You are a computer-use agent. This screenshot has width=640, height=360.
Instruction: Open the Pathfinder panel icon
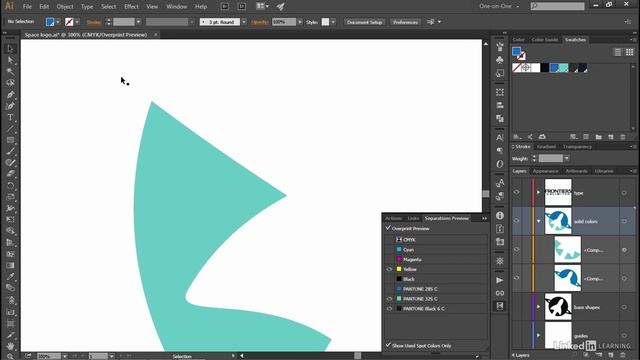pyautogui.click(x=500, y=118)
